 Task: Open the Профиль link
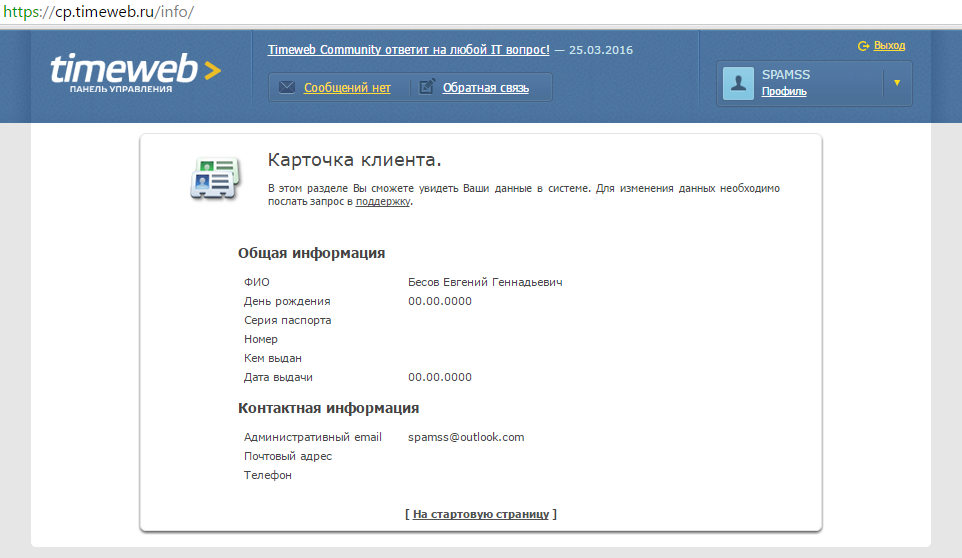784,92
